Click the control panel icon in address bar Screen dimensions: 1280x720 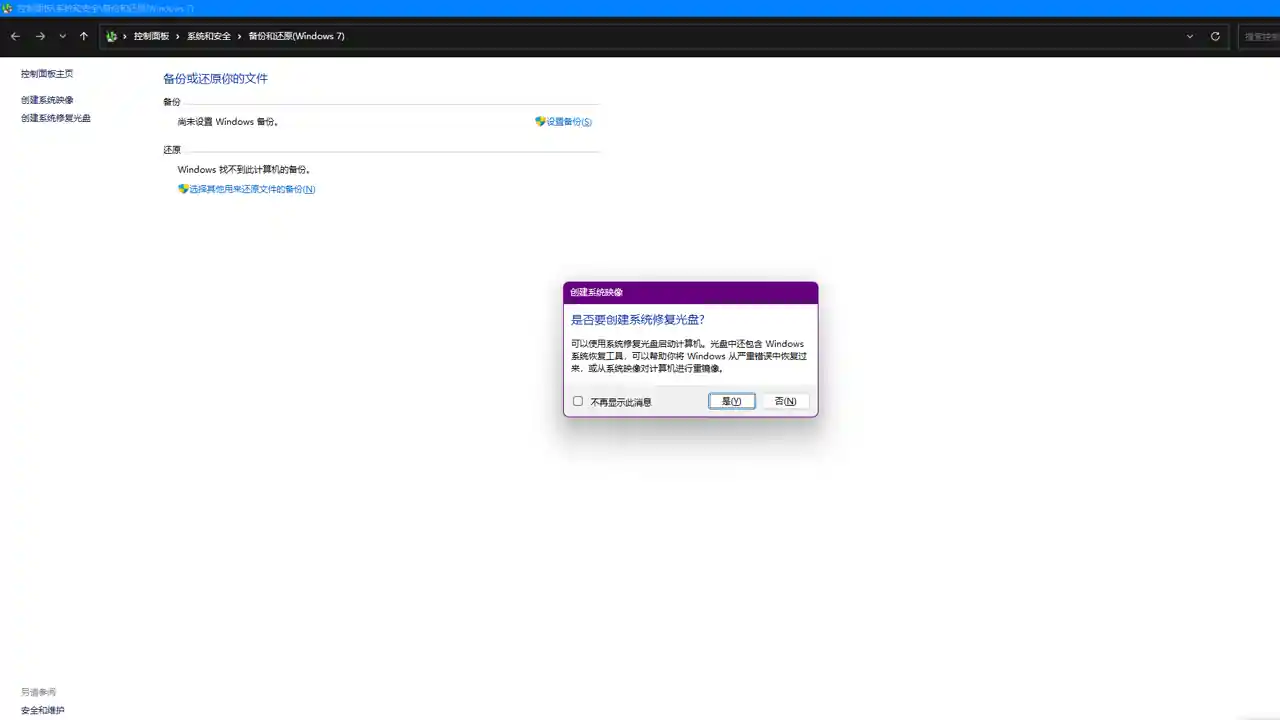pos(111,36)
